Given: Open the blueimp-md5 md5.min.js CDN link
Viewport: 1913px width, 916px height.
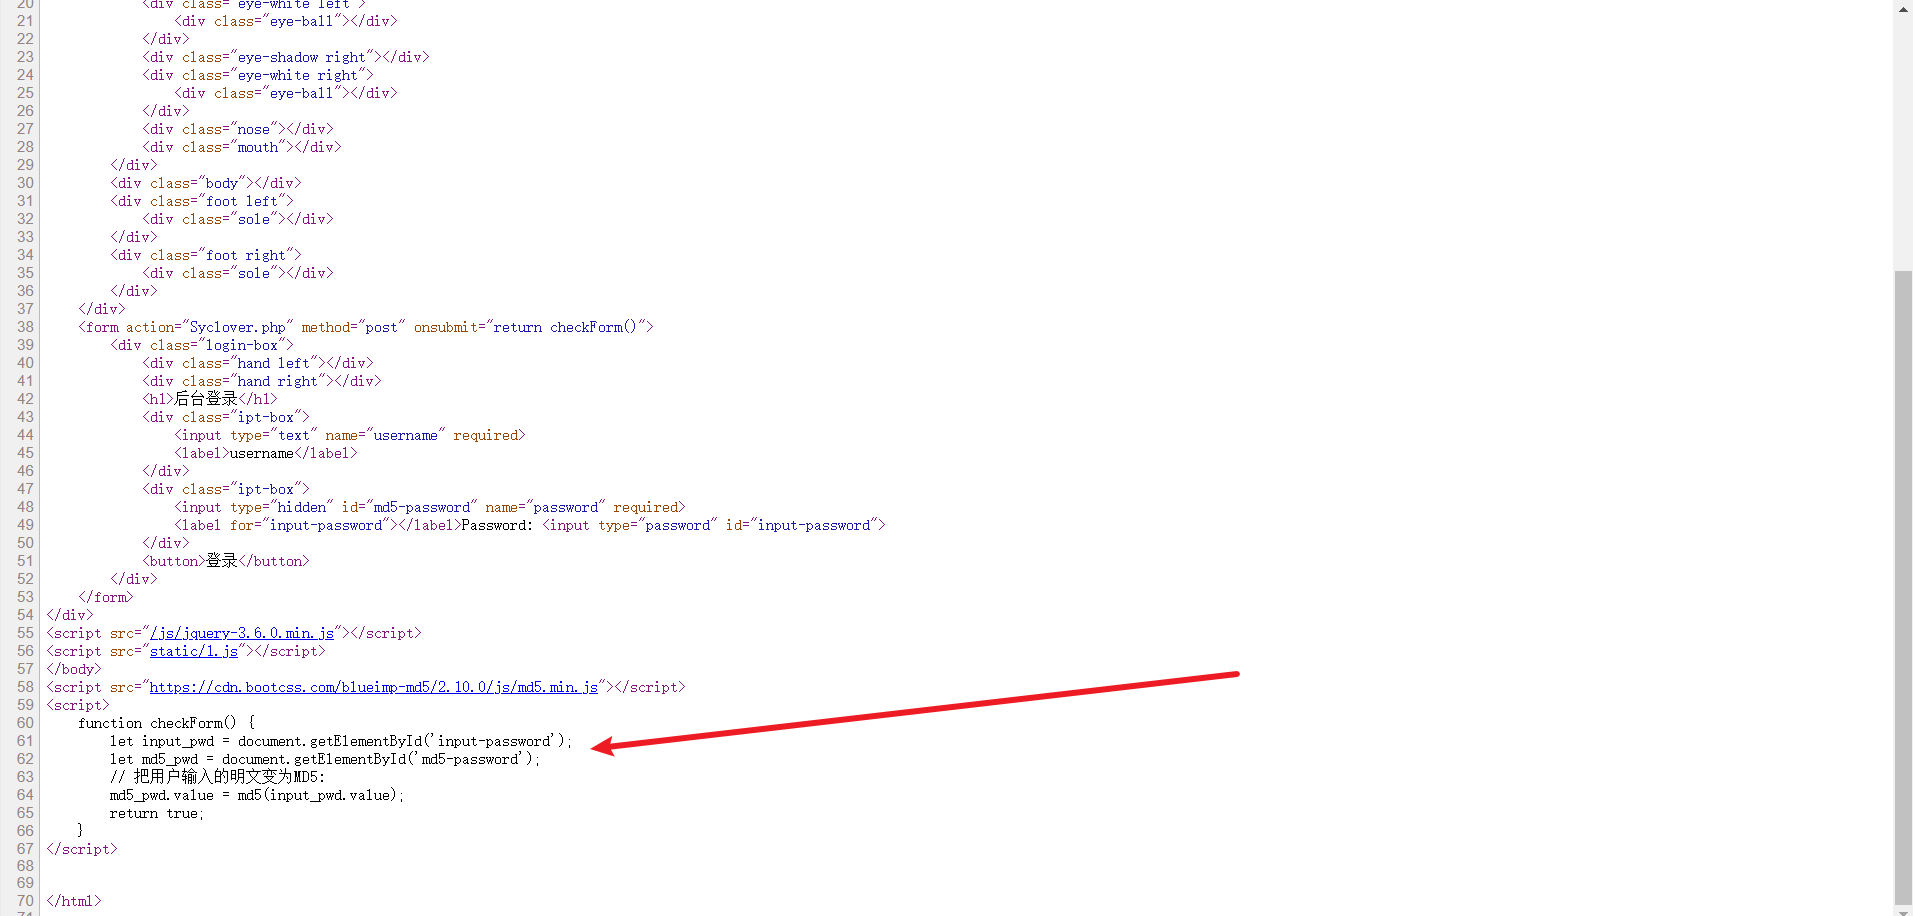Looking at the screenshot, I should (374, 687).
